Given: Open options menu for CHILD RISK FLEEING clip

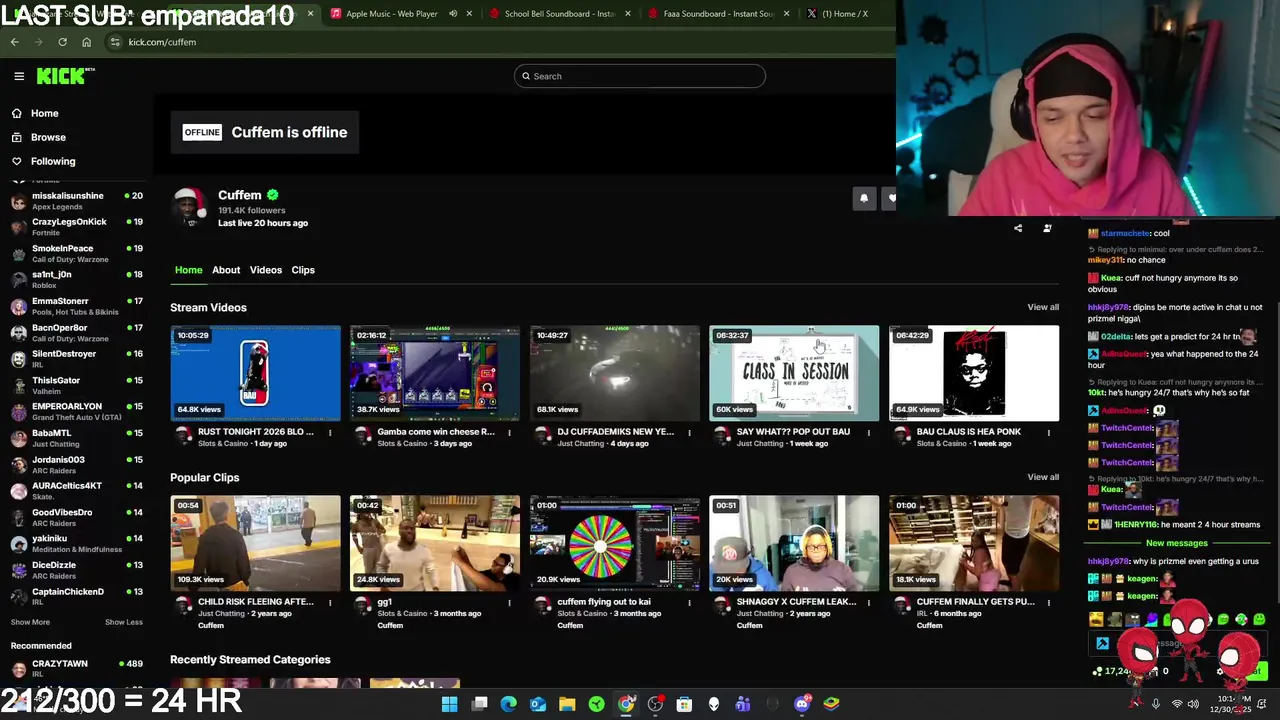Looking at the screenshot, I should pyautogui.click(x=329, y=603).
